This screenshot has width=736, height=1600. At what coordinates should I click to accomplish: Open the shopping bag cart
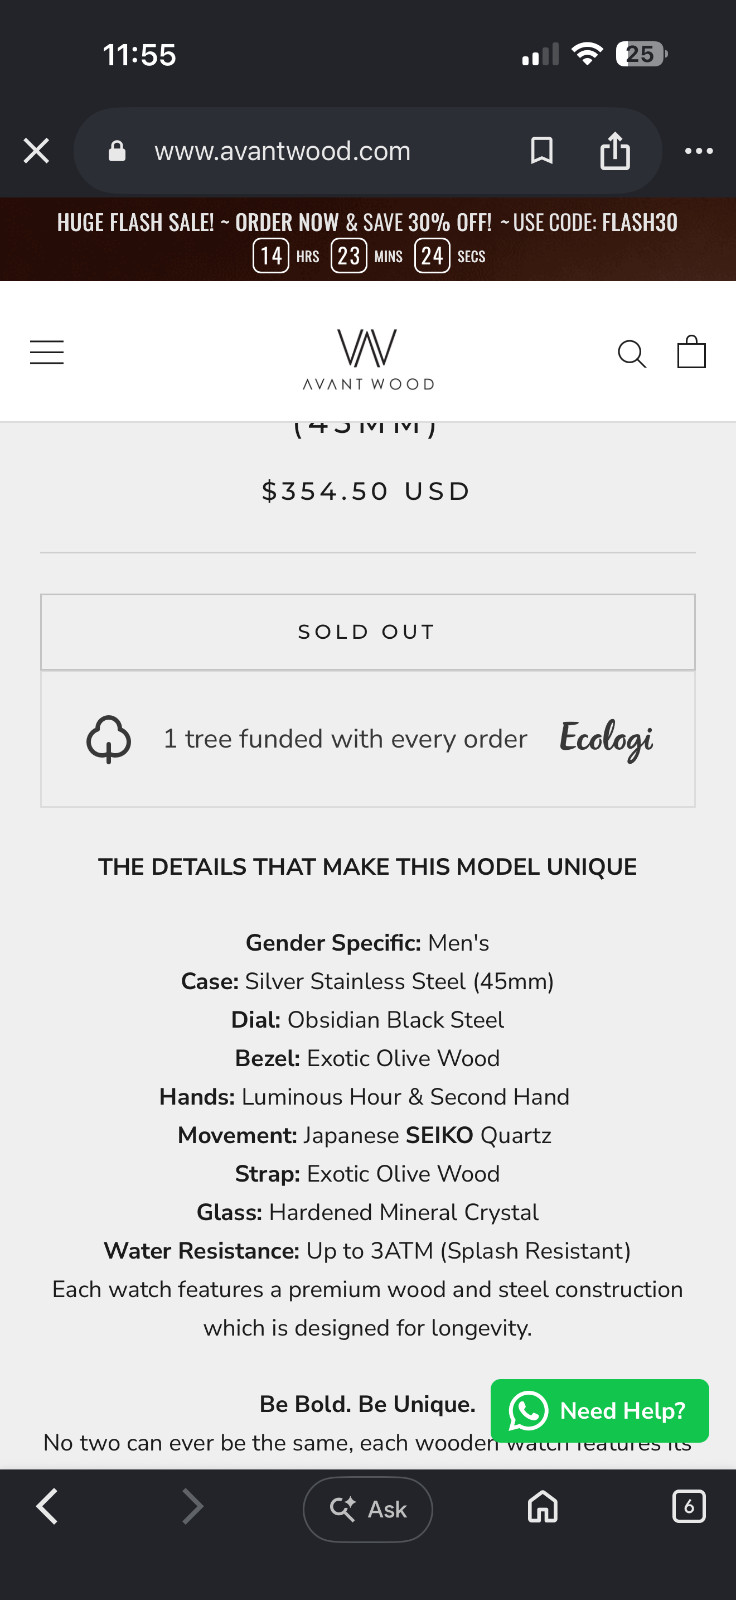(x=691, y=352)
